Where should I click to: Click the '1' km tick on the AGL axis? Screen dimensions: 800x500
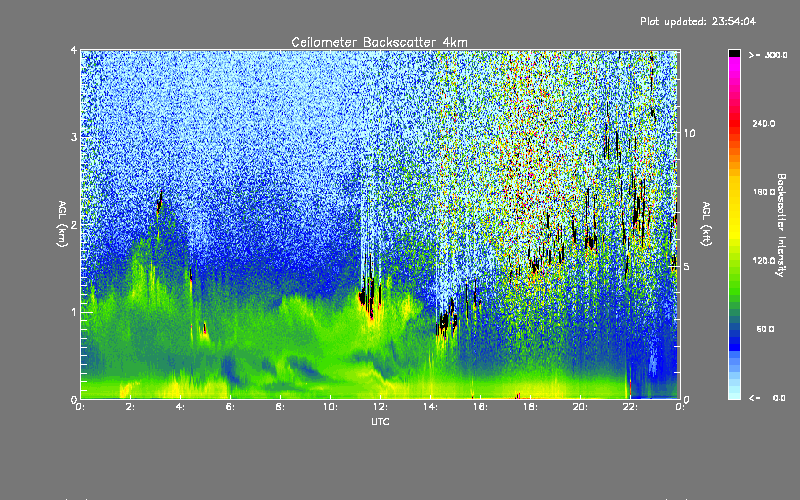(74, 312)
